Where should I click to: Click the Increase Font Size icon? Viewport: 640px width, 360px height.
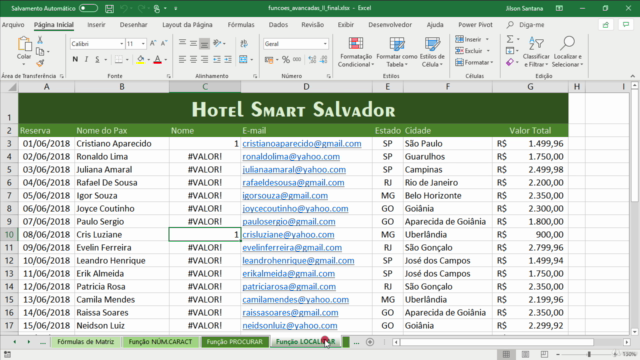point(153,43)
